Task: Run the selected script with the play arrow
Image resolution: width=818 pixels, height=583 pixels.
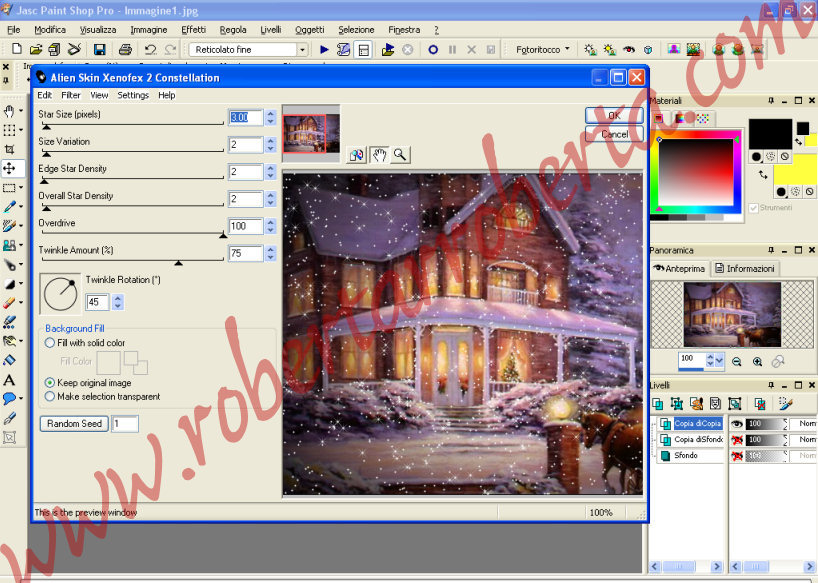Action: 324,50
